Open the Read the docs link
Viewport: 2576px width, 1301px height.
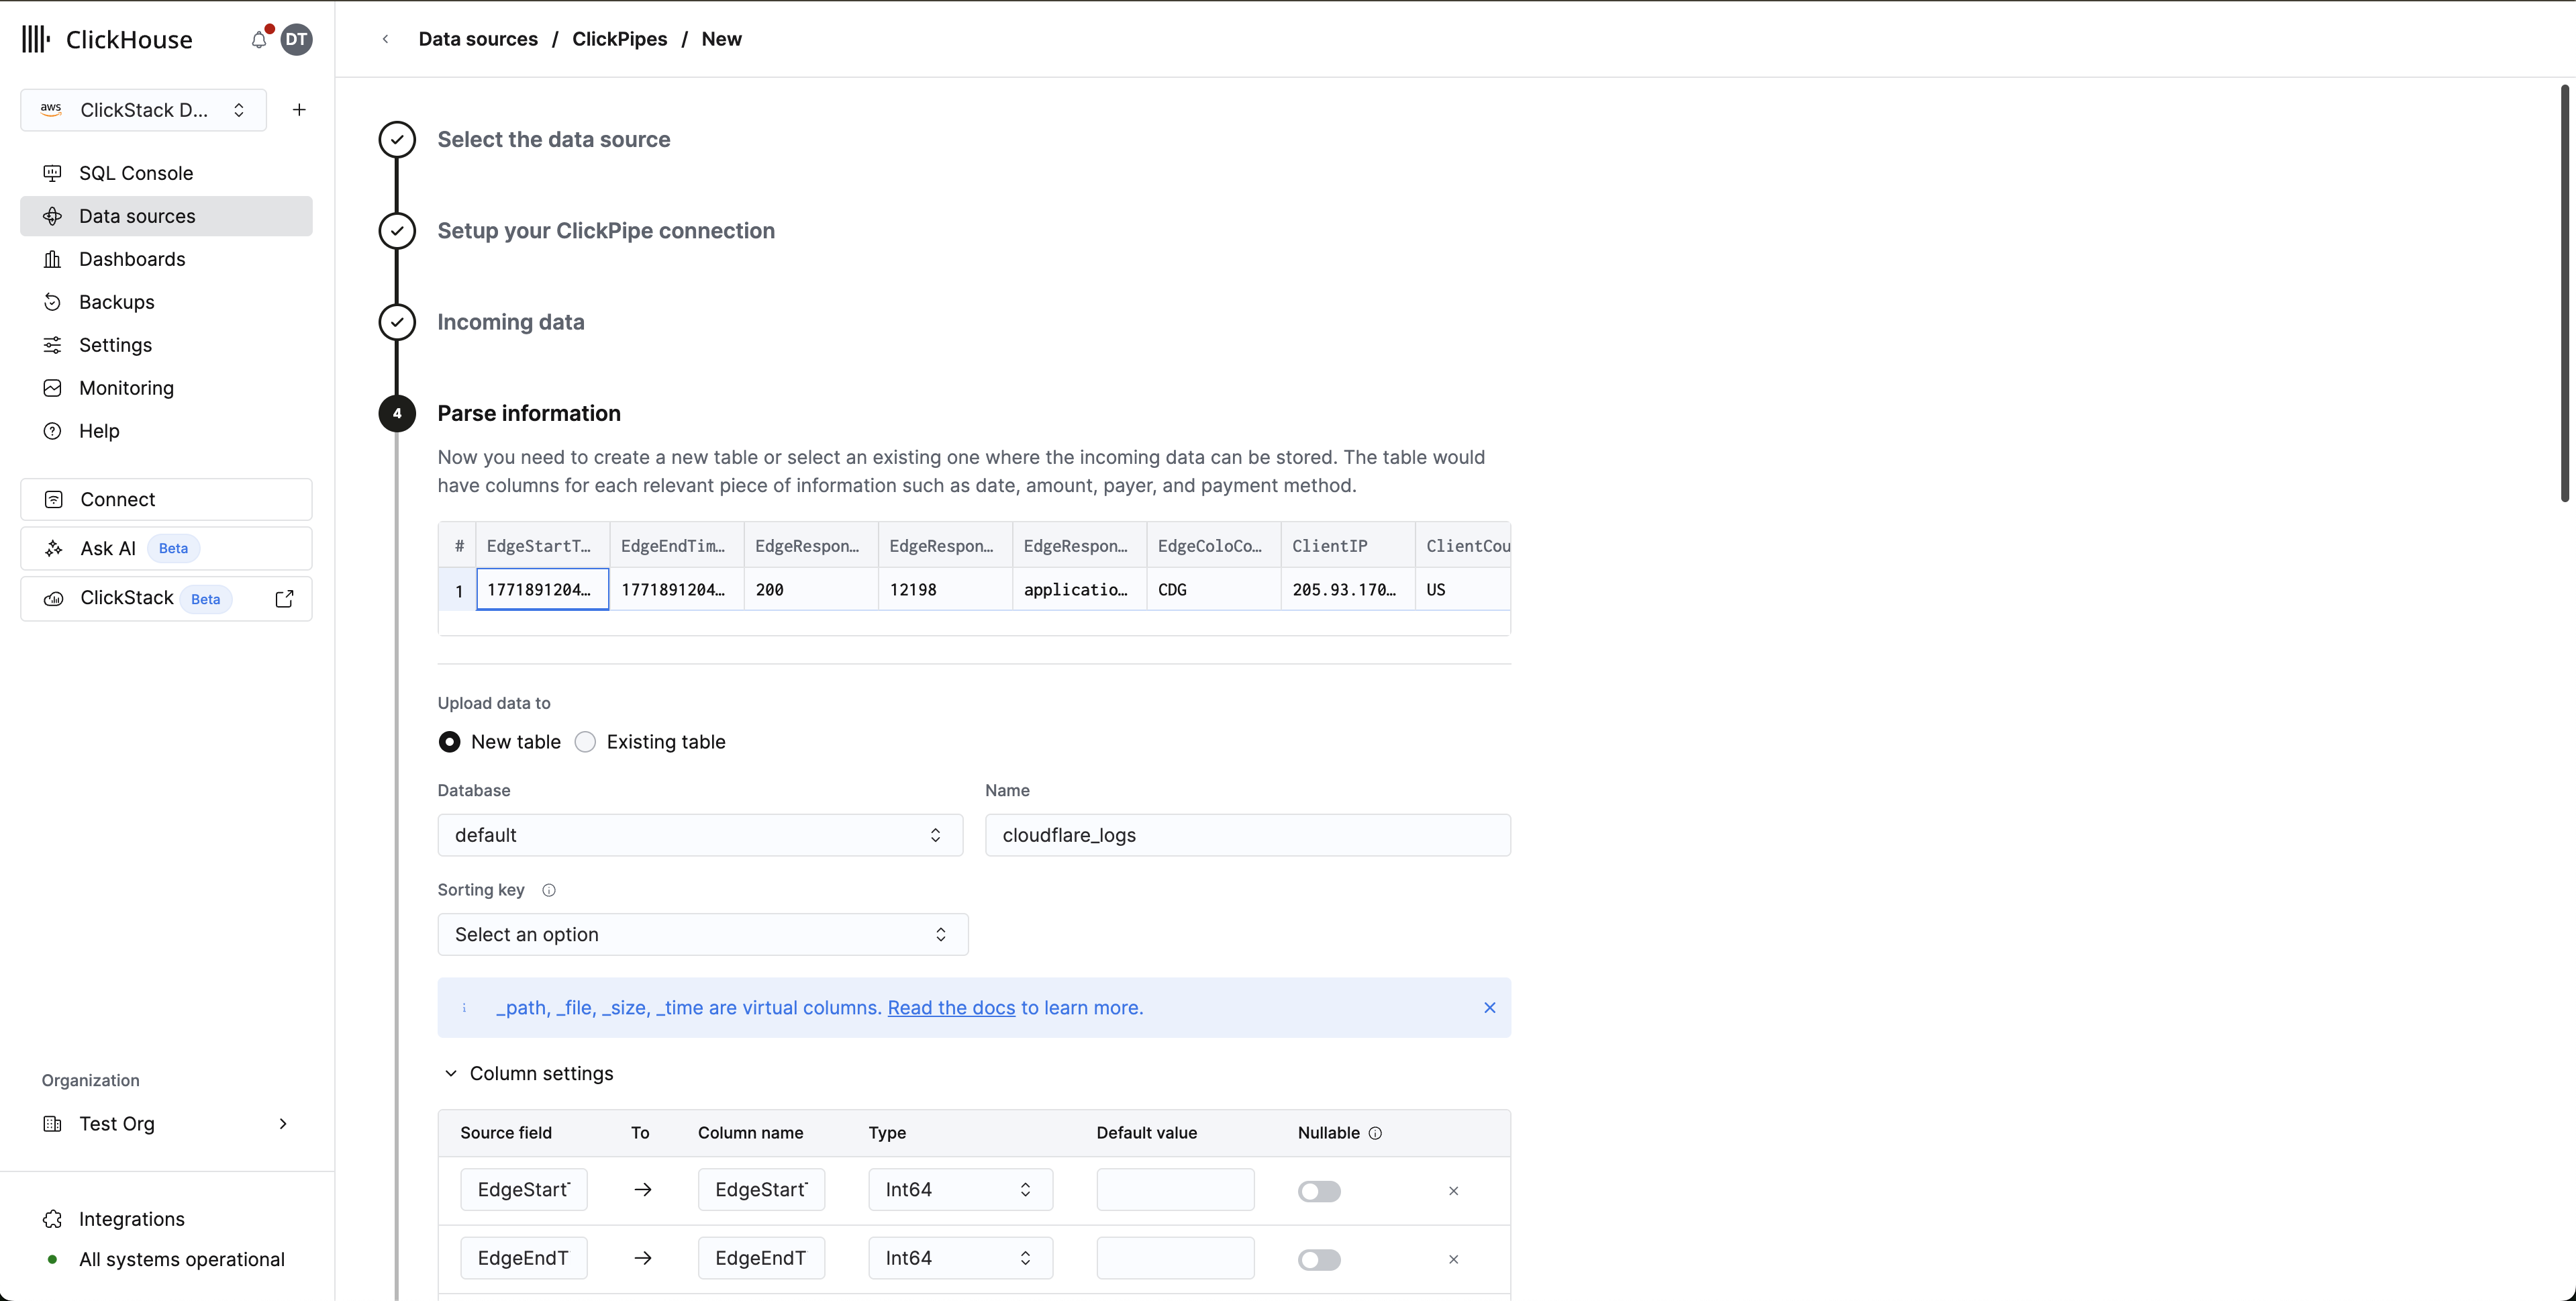(951, 1008)
